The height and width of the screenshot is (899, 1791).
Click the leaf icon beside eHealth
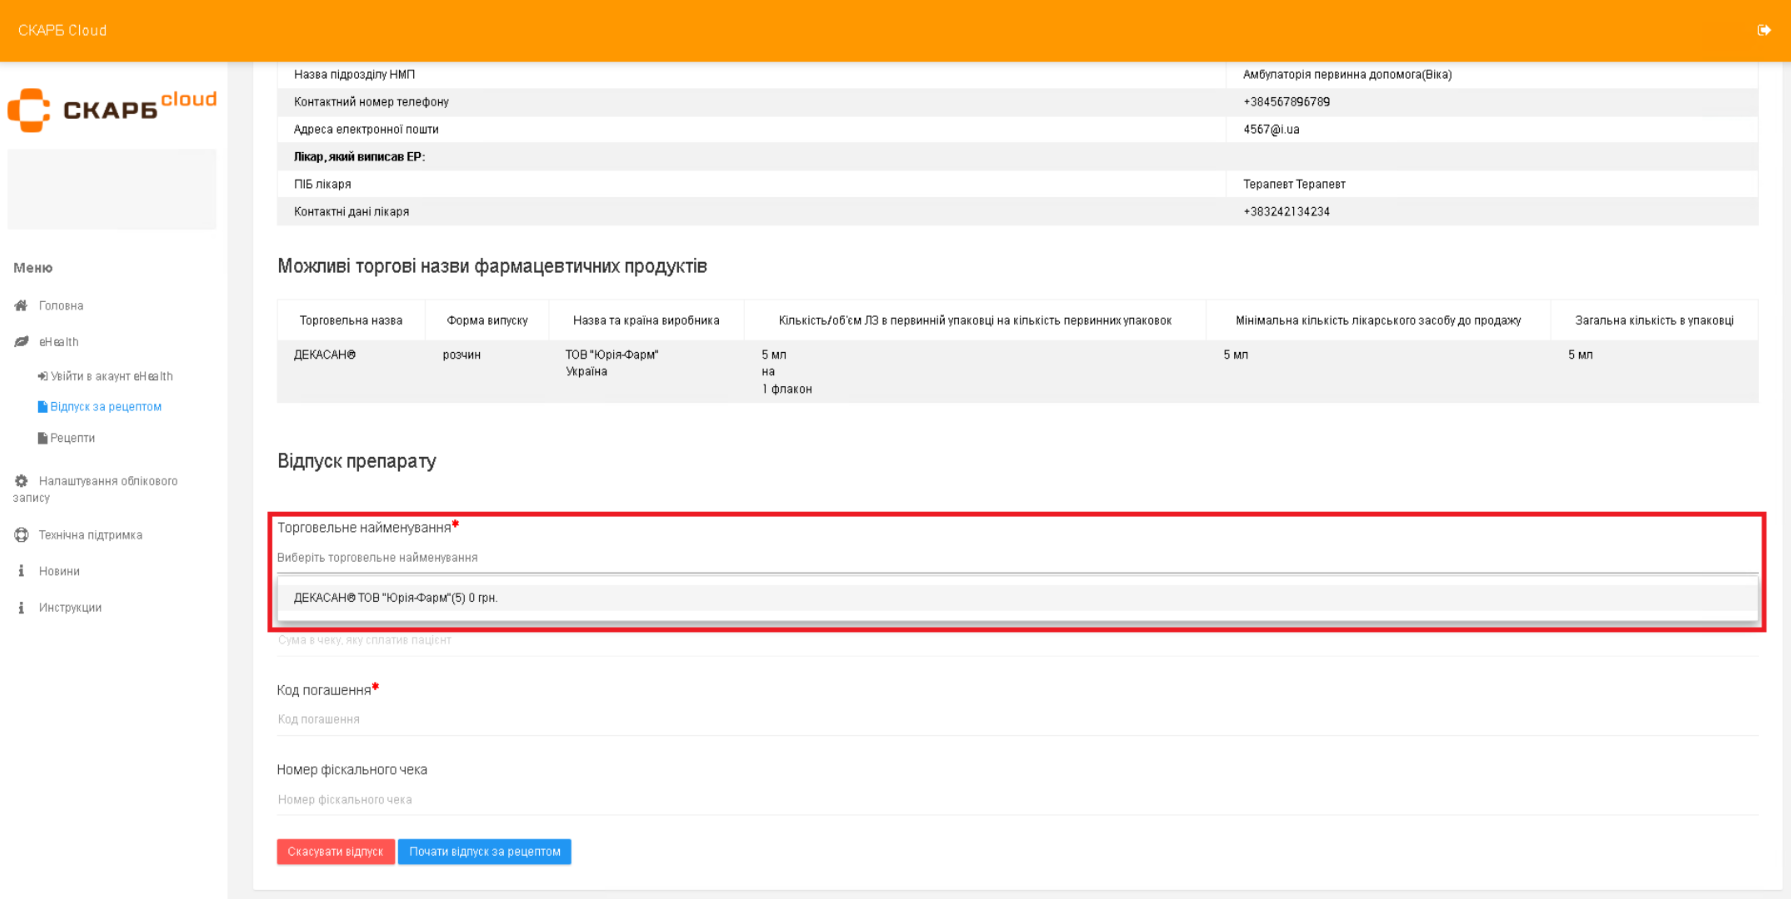coord(21,342)
